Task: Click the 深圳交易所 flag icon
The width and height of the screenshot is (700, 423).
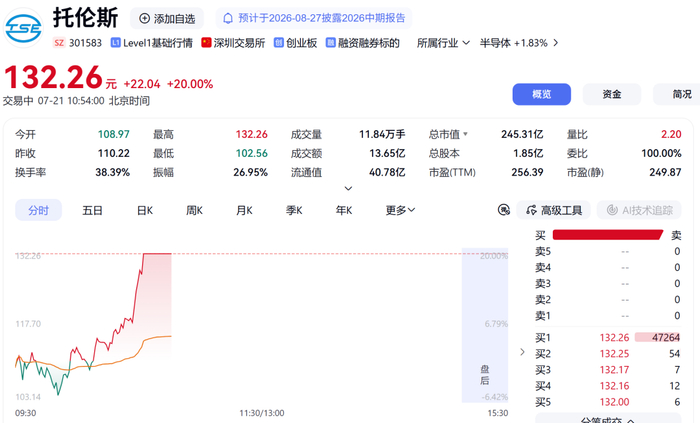Action: click(x=206, y=42)
